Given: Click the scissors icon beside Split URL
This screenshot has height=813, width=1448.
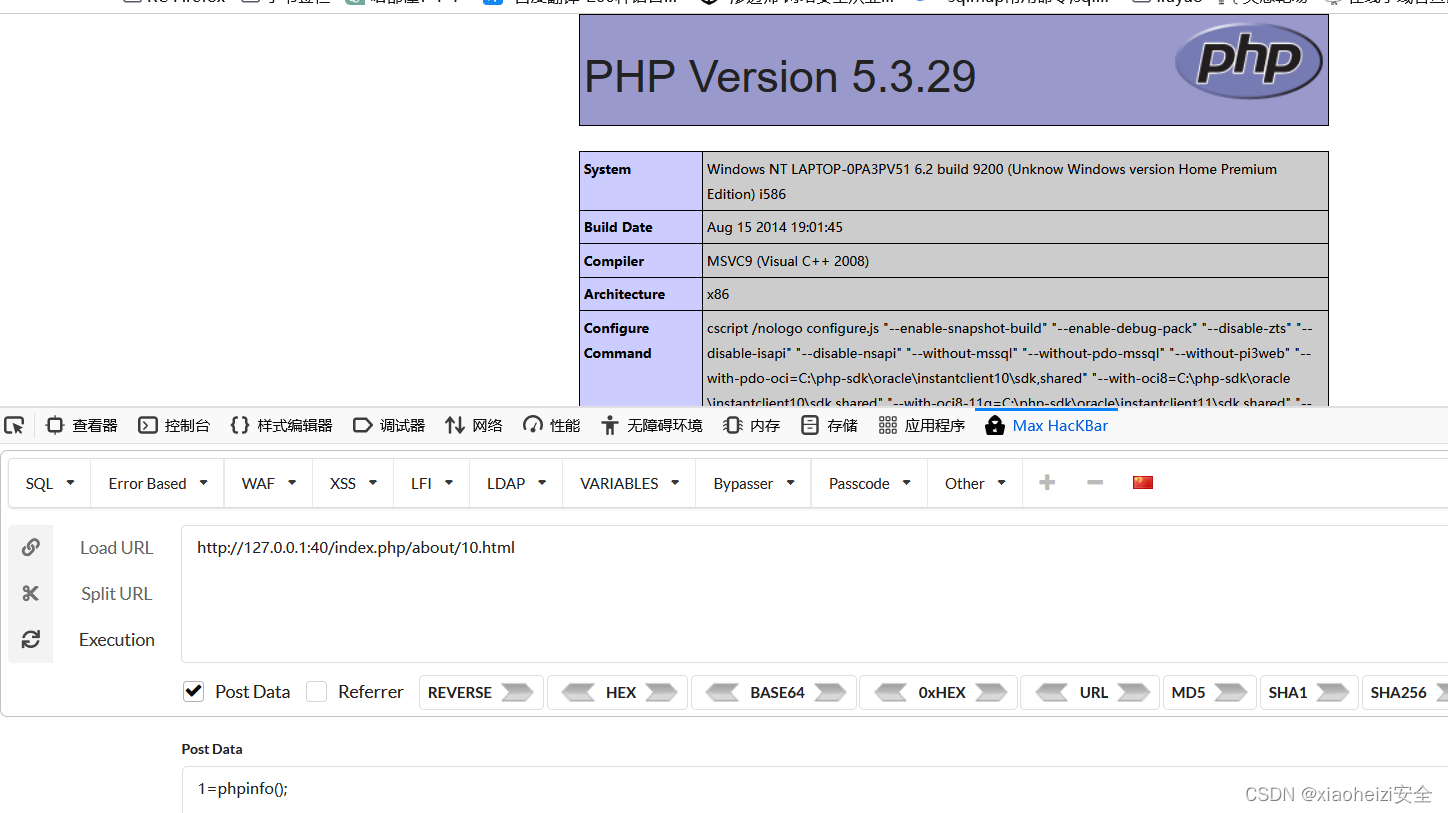Looking at the screenshot, I should point(30,593).
